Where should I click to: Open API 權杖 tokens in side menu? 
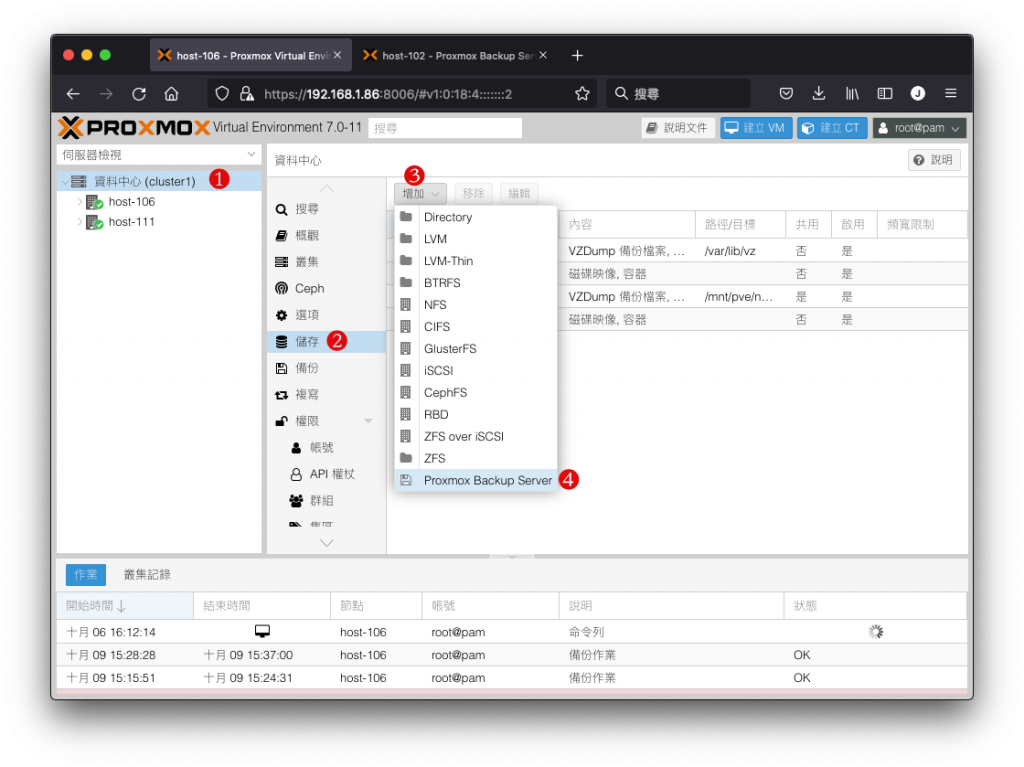tap(327, 474)
